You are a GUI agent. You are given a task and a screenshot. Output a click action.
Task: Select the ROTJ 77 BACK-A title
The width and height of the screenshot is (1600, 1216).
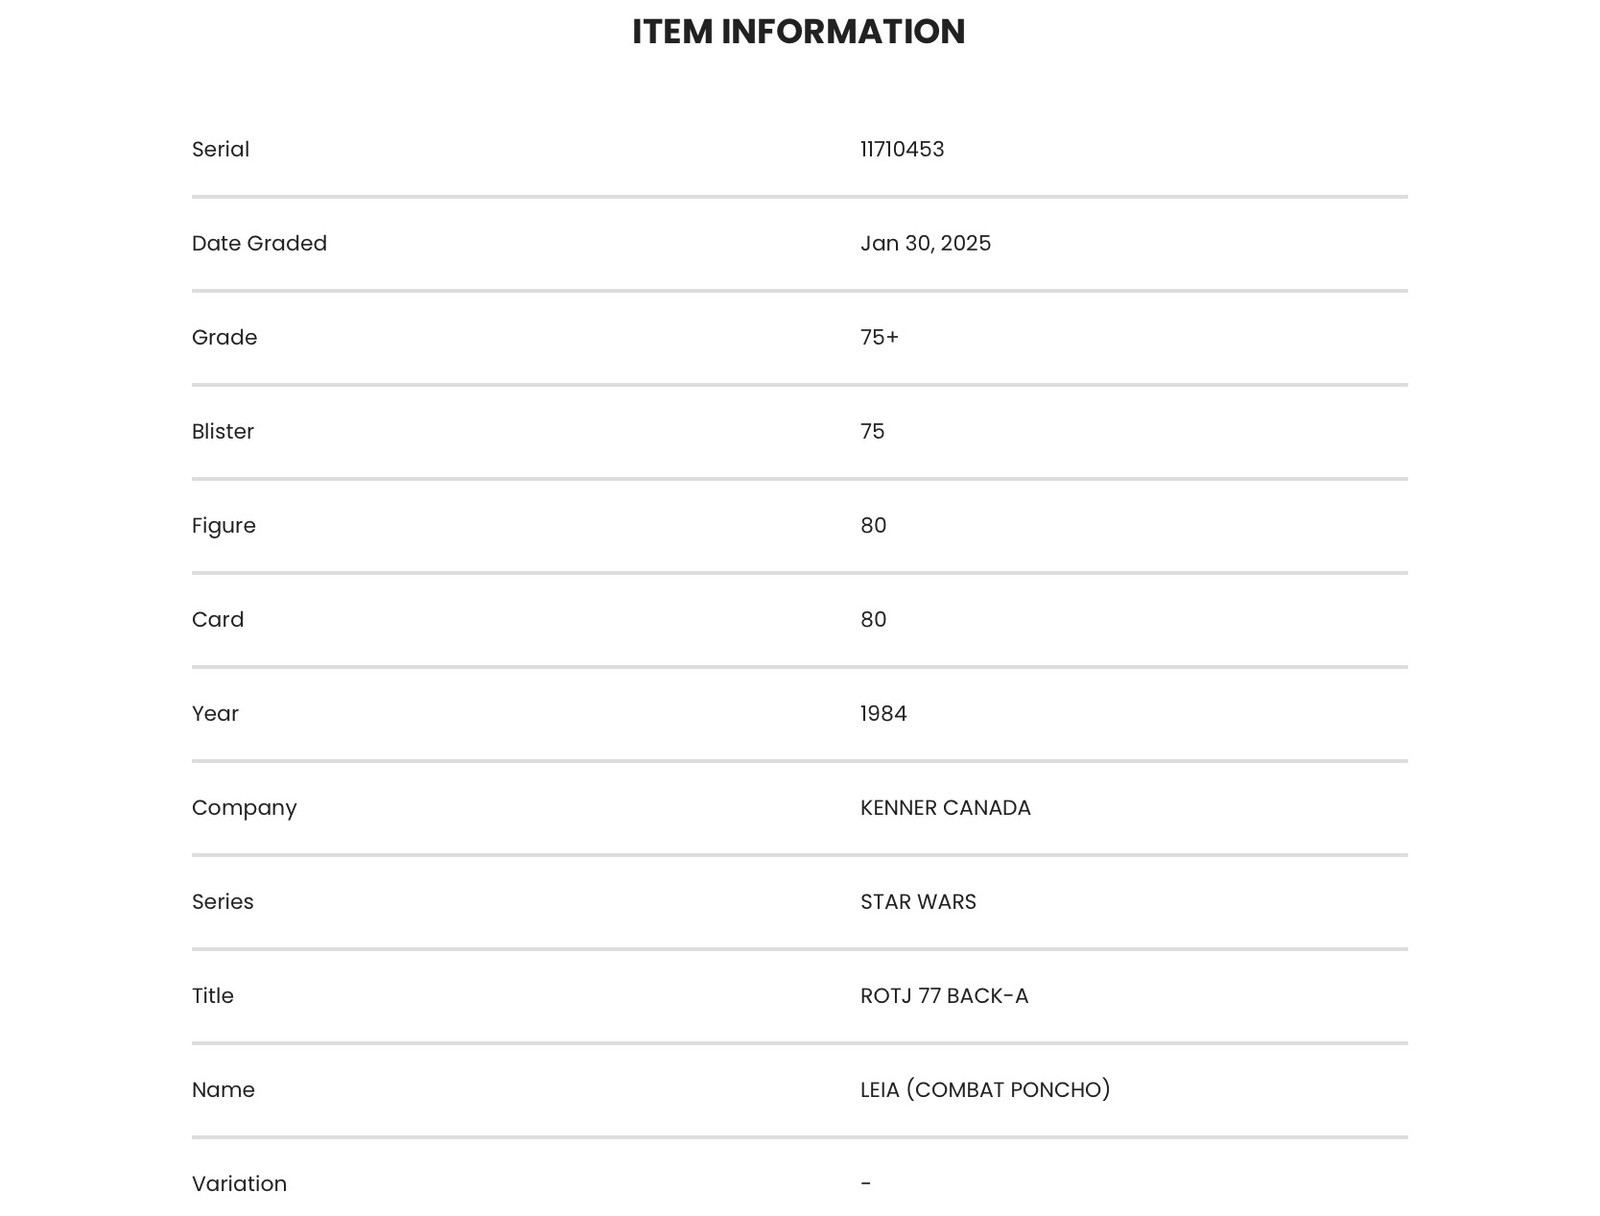pos(944,995)
